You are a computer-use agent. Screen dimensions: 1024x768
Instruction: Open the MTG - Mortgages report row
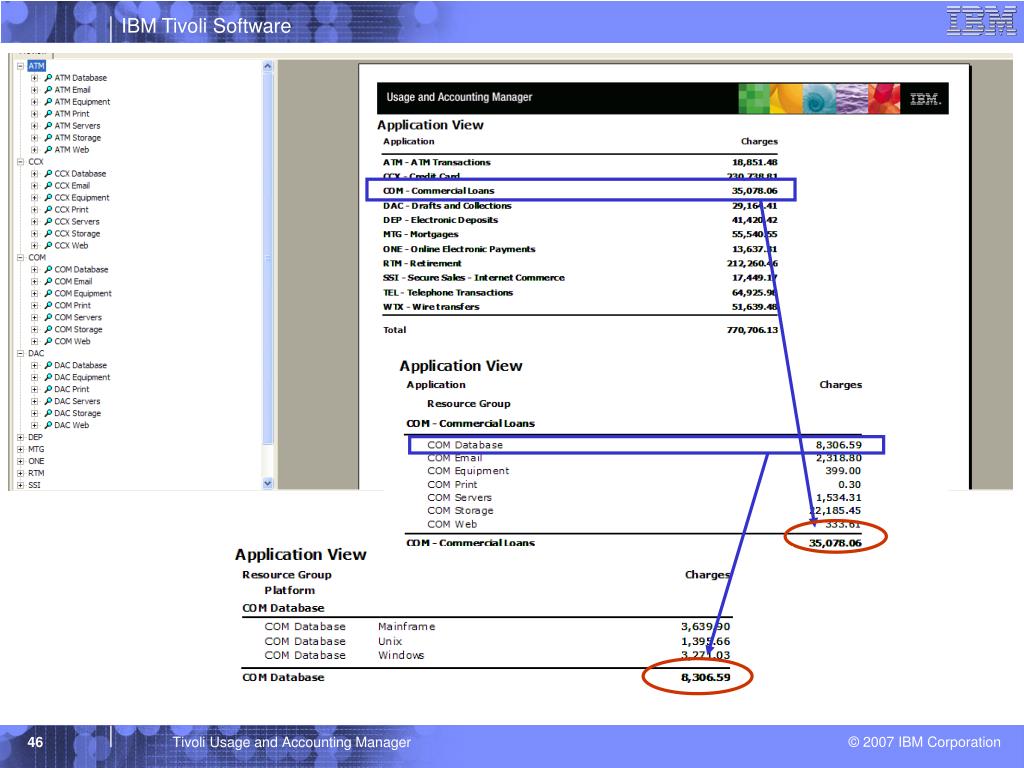pyautogui.click(x=580, y=234)
